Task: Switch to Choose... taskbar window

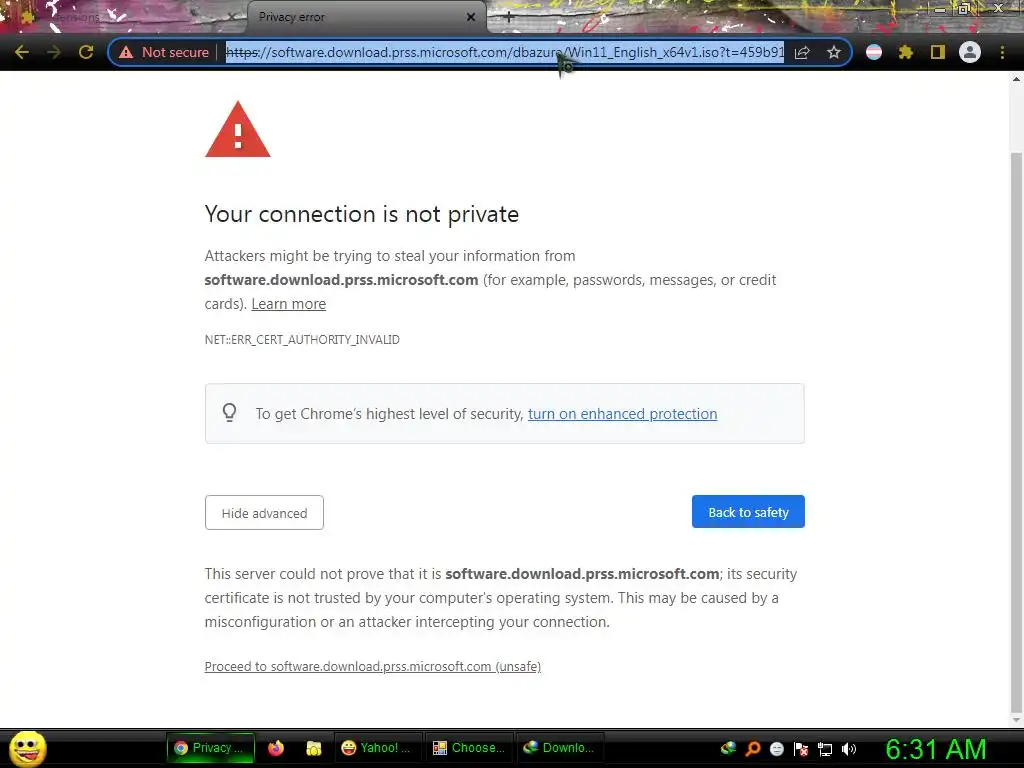Action: pyautogui.click(x=469, y=748)
